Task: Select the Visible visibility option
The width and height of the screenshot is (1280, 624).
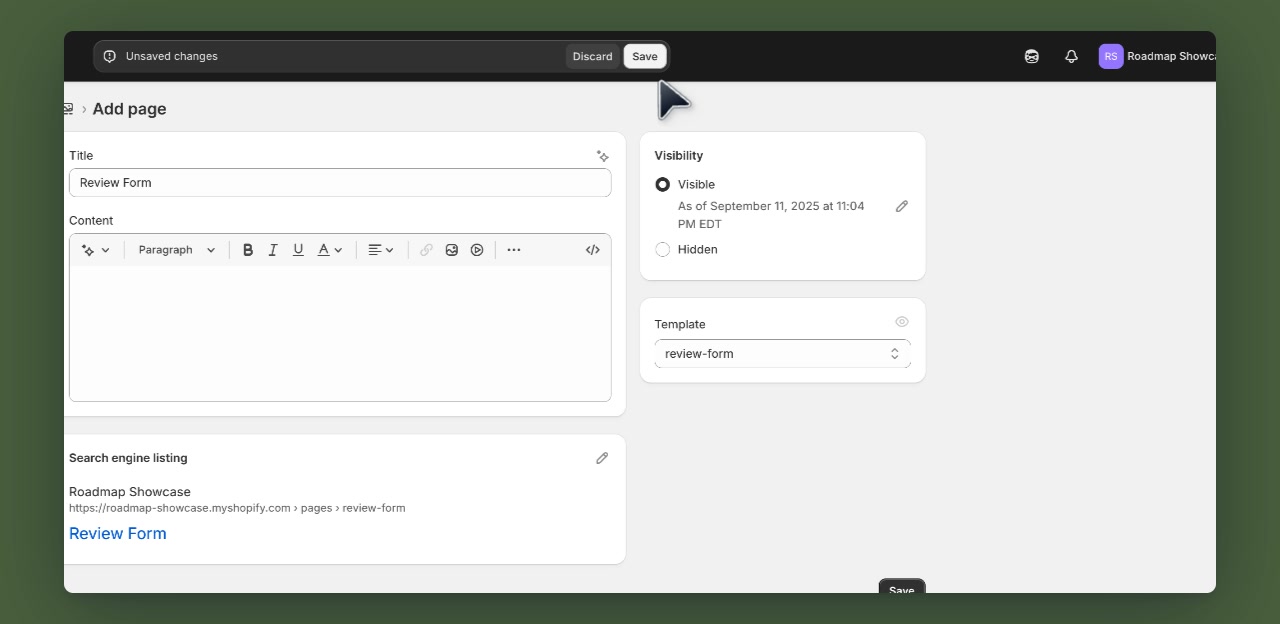Action: tap(663, 184)
